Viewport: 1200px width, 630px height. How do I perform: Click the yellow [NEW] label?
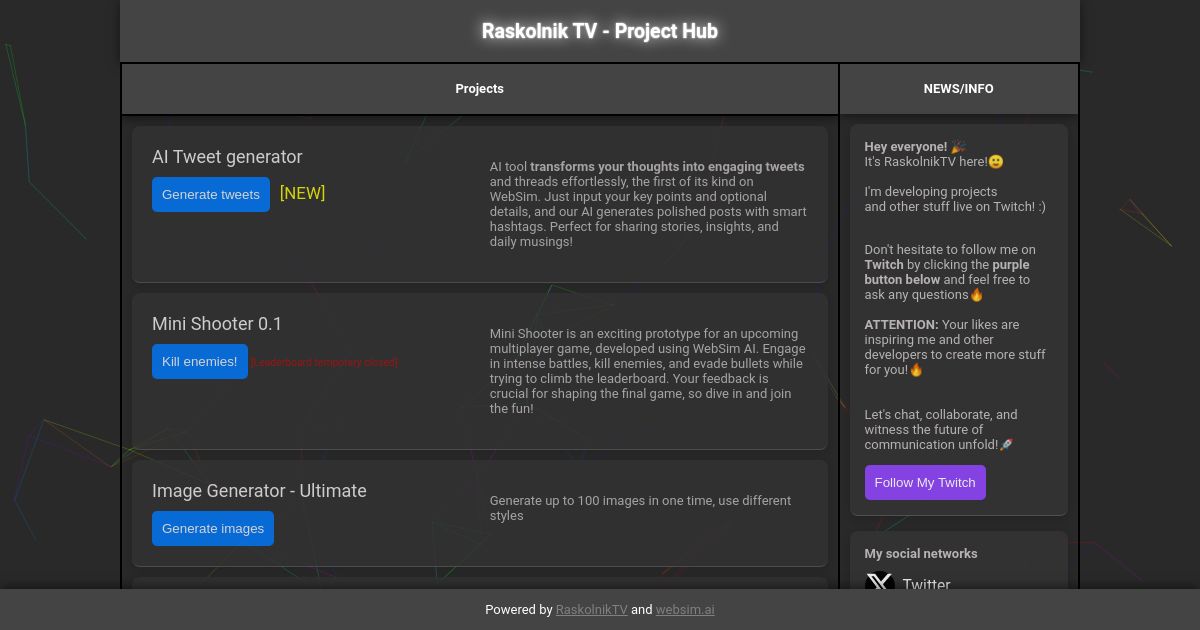tap(302, 193)
